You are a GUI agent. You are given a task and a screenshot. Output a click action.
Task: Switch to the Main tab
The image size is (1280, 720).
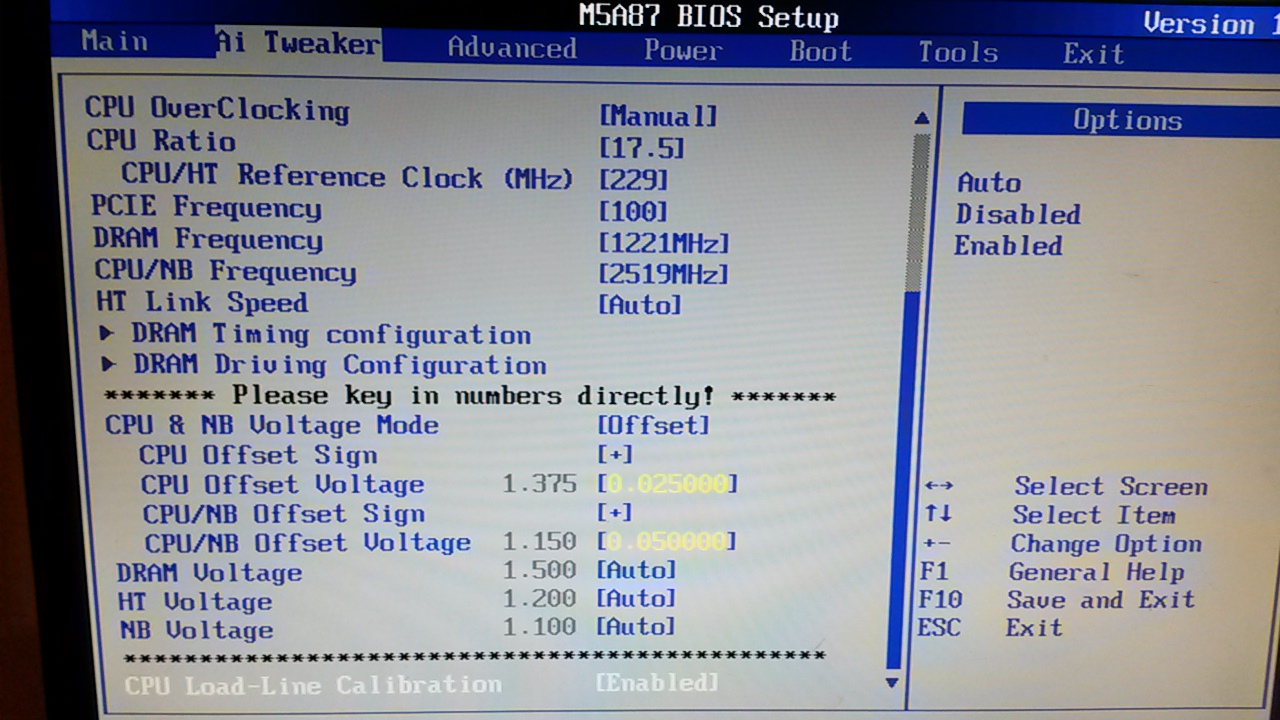pyautogui.click(x=114, y=41)
